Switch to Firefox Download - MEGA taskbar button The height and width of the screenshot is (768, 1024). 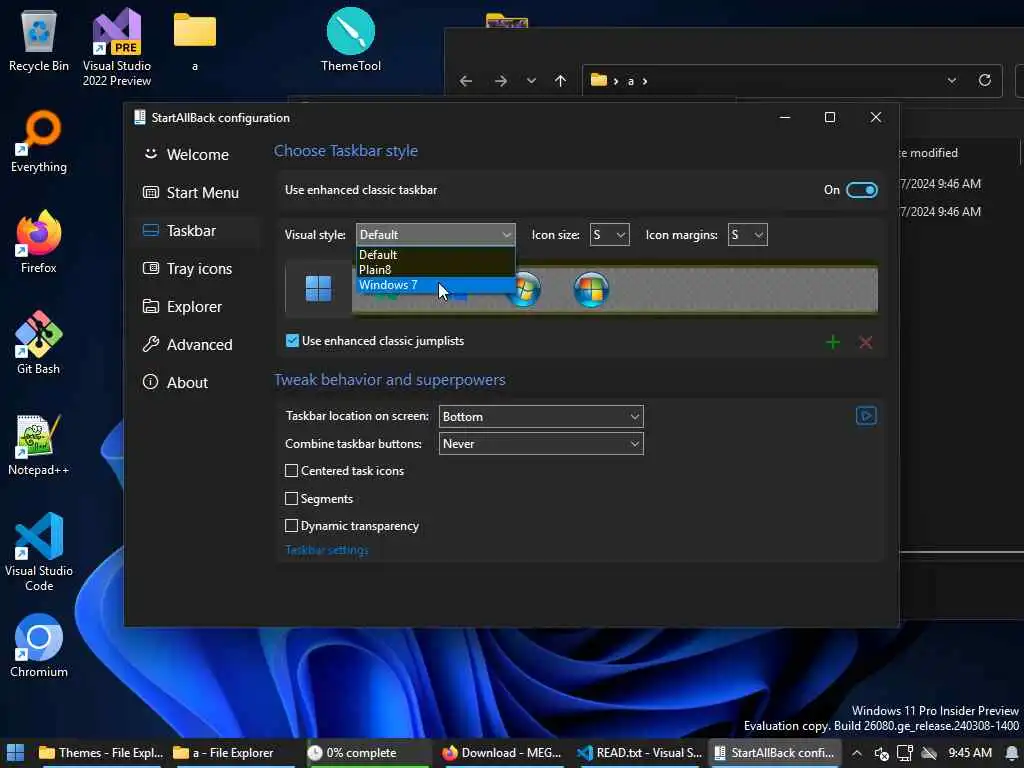pyautogui.click(x=502, y=753)
